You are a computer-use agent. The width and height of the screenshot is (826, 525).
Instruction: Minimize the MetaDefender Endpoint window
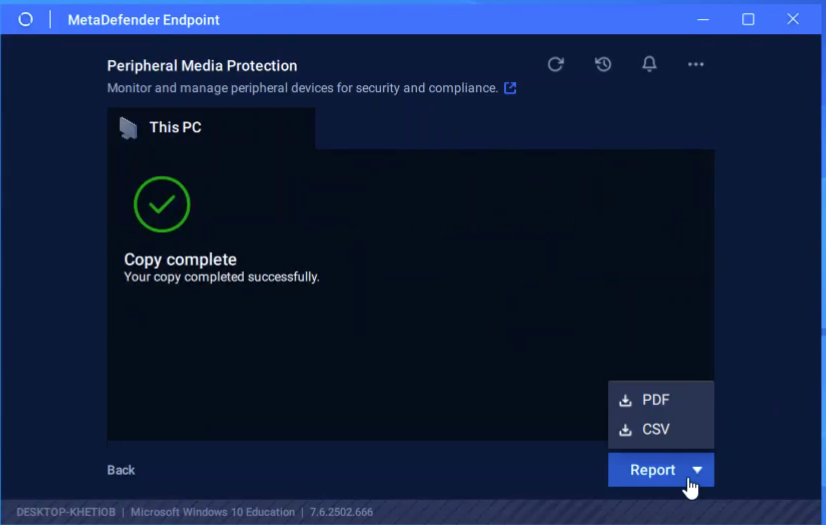pos(703,19)
